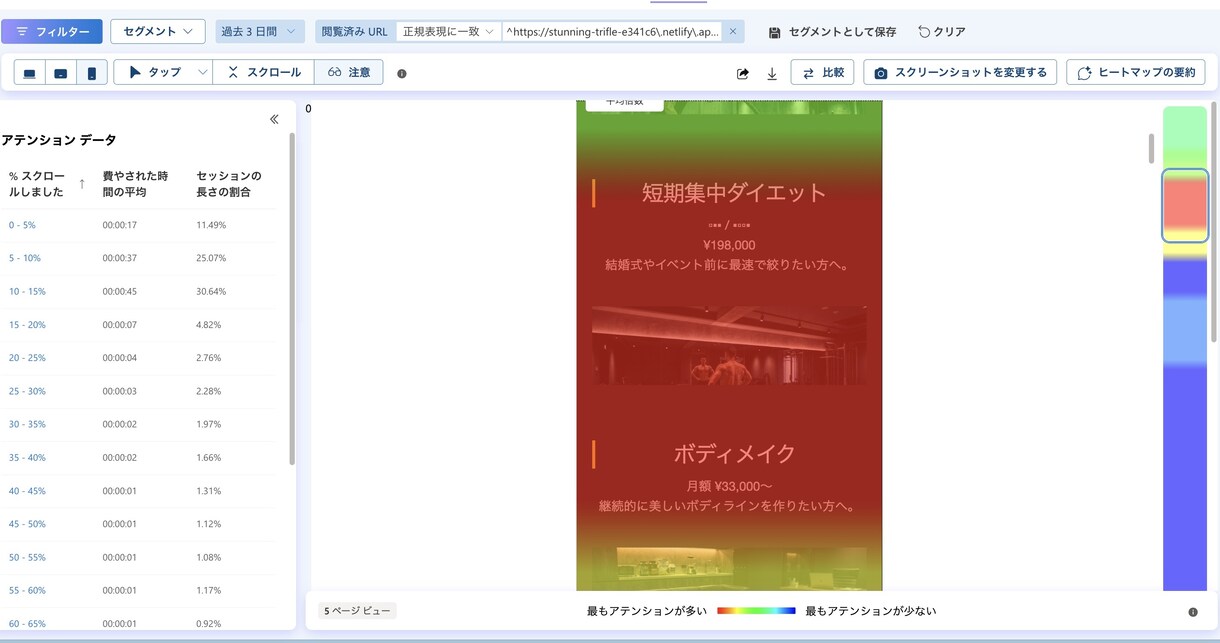Click the attention color gradient legend bar

(x=756, y=610)
